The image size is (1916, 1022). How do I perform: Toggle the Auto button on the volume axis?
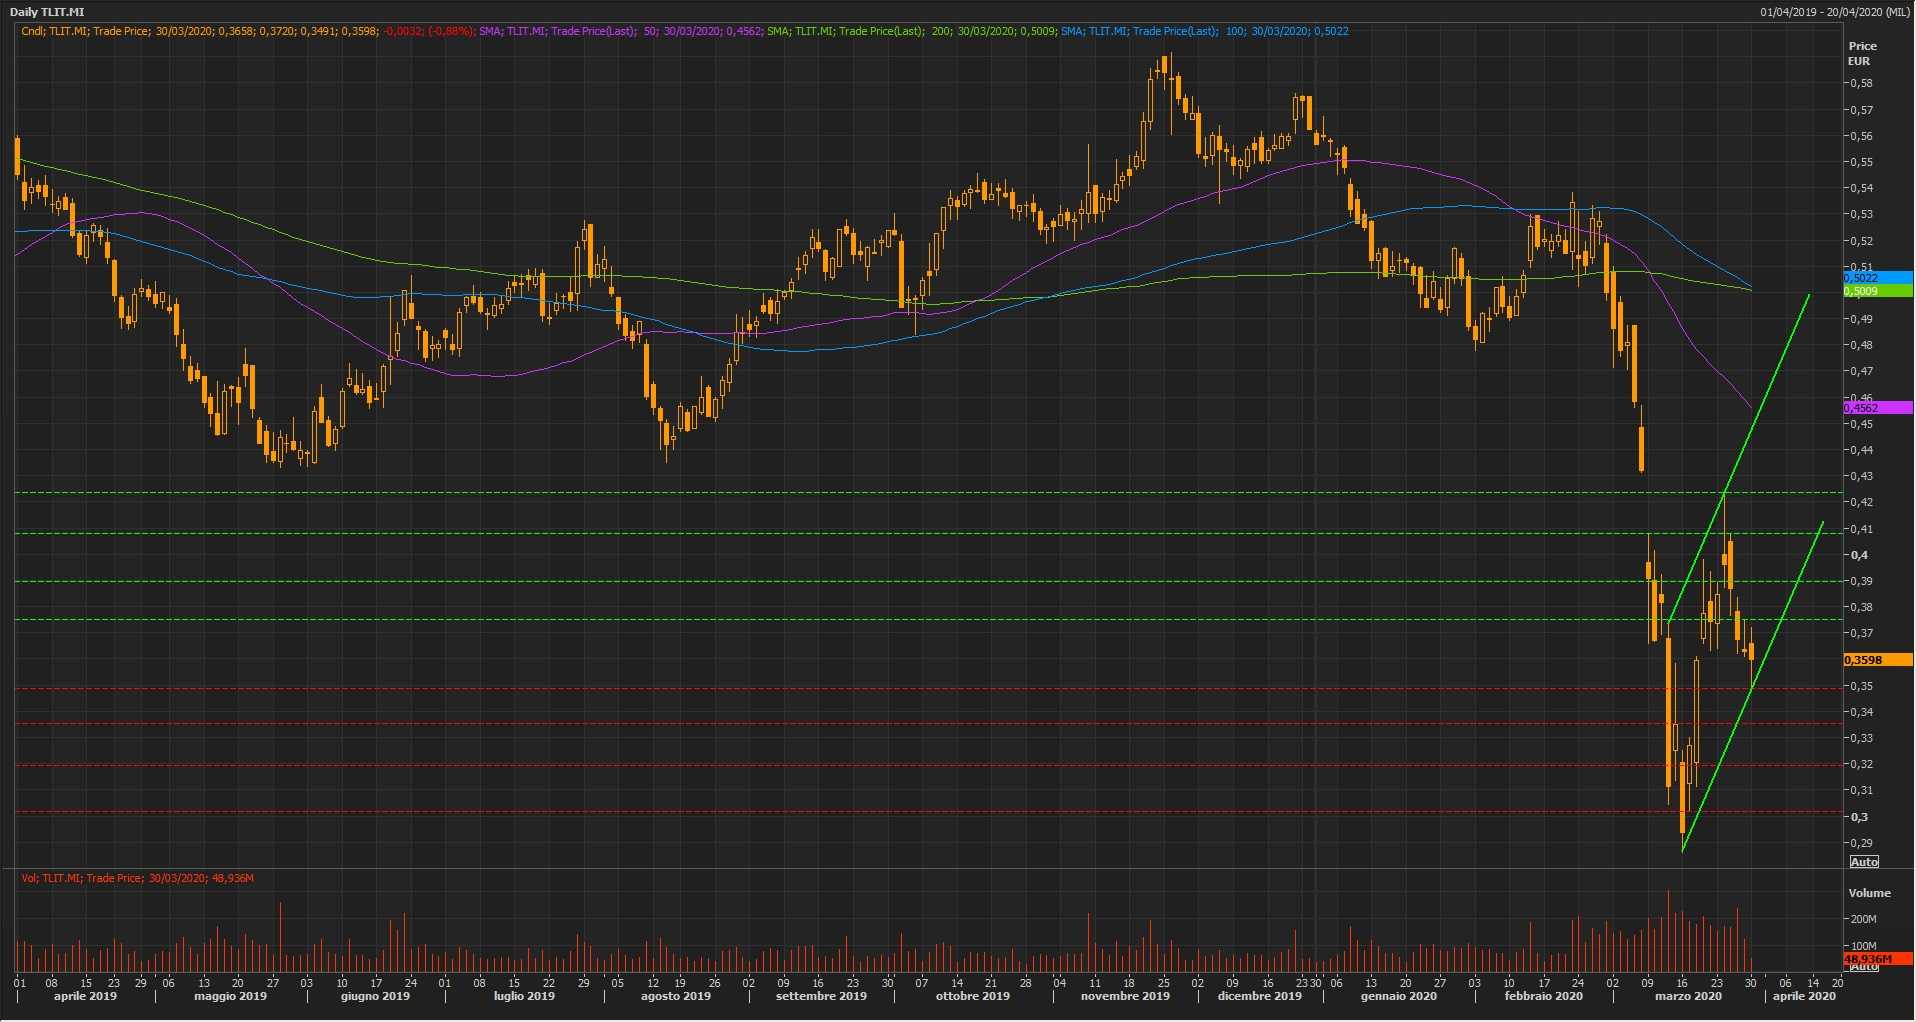point(1864,967)
